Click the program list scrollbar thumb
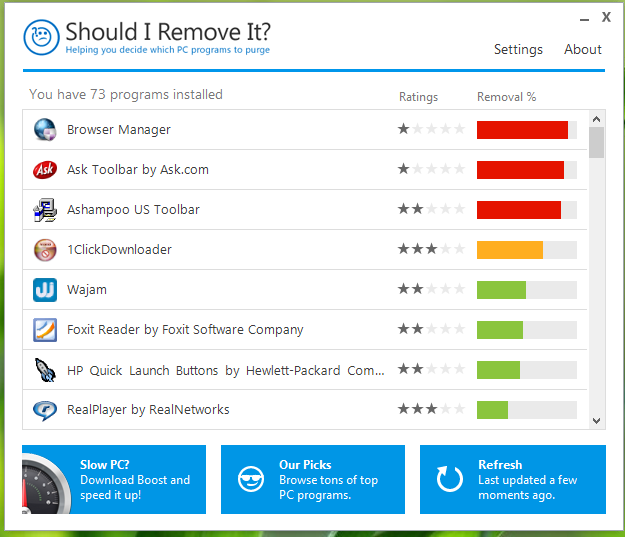This screenshot has height=537, width=625. click(x=596, y=143)
